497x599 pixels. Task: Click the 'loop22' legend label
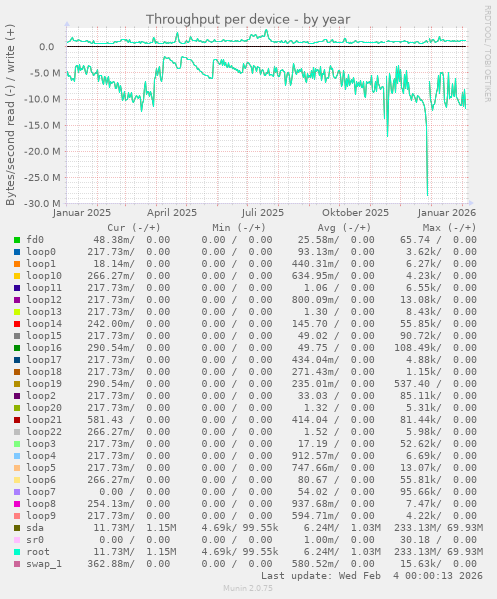[44, 432]
